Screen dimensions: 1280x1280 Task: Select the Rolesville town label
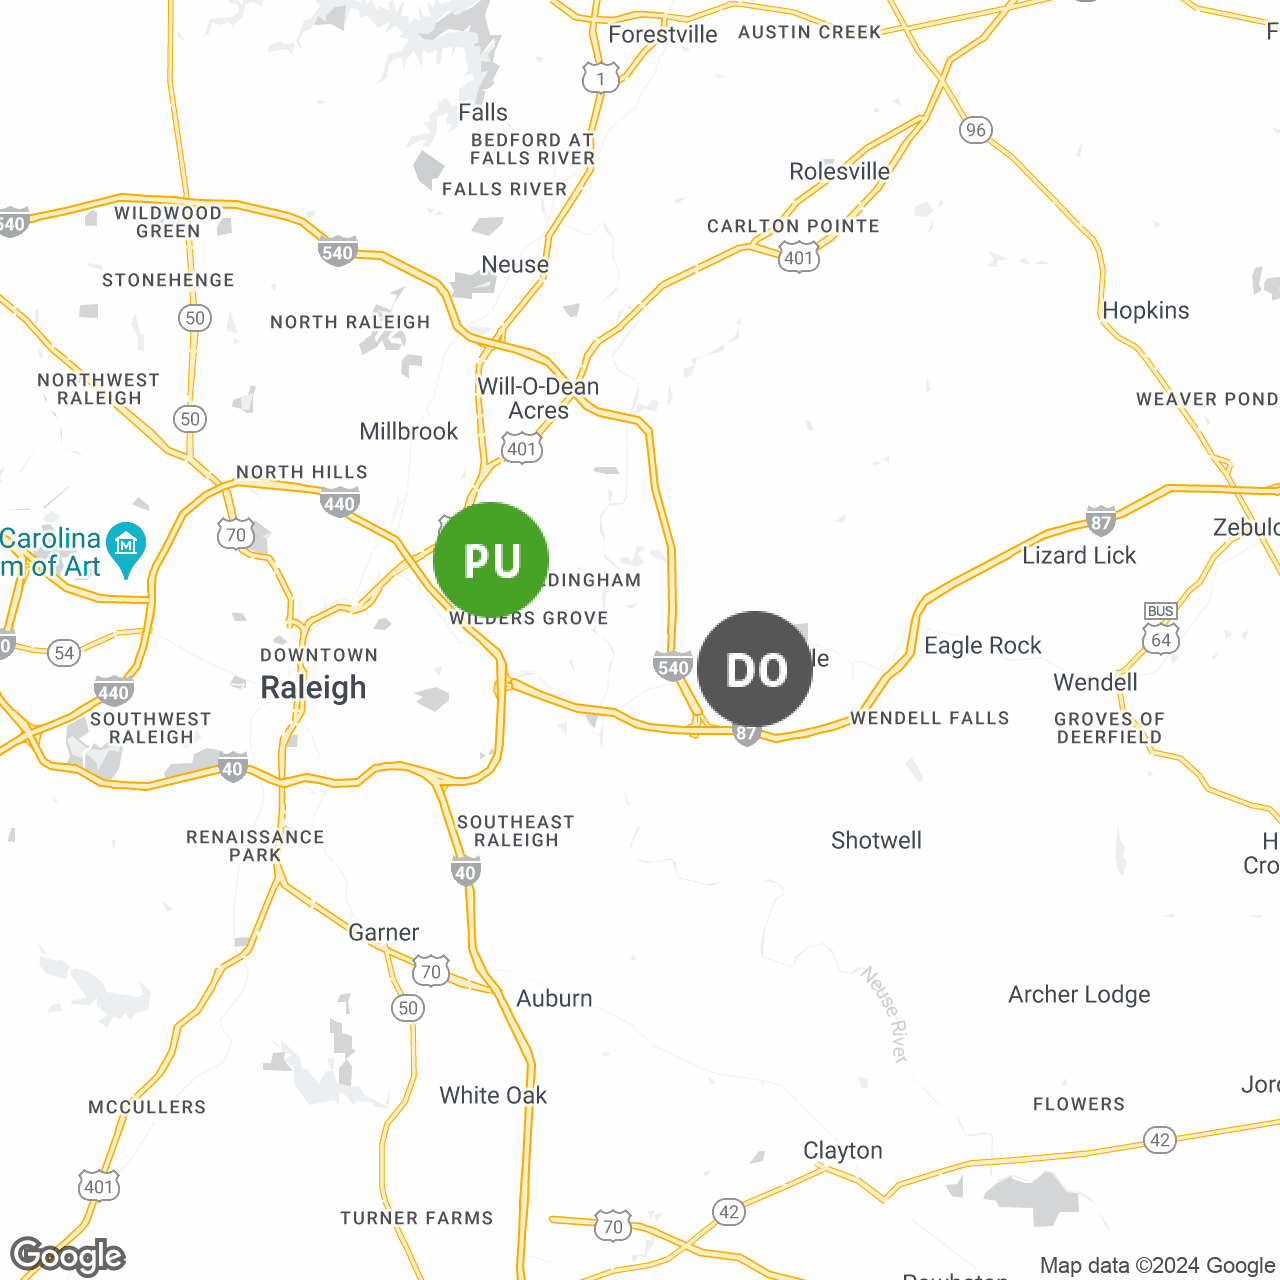(840, 171)
